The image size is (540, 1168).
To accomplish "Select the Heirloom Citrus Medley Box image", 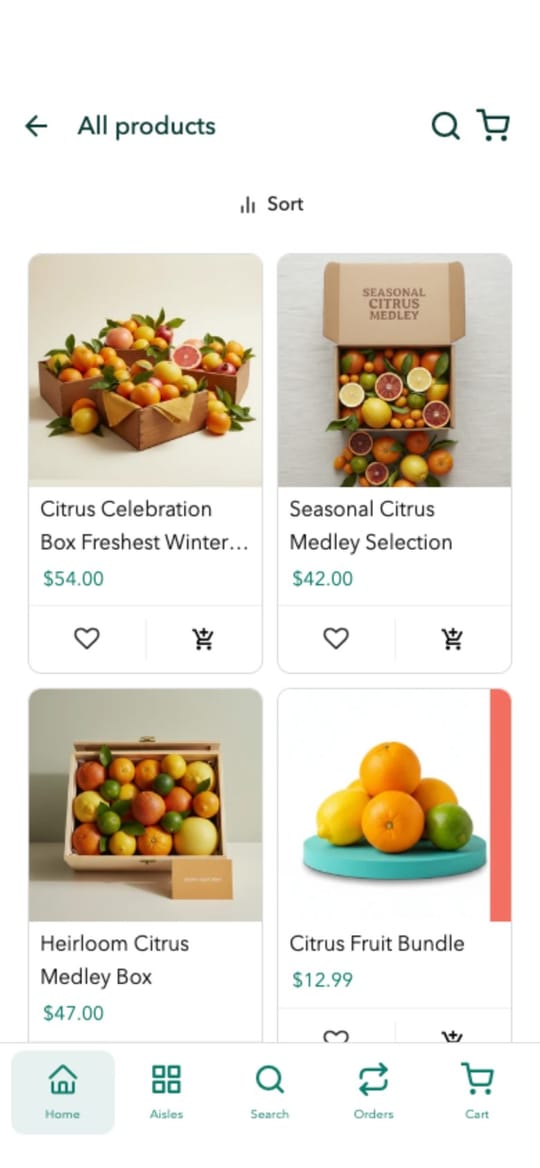I will (x=145, y=805).
